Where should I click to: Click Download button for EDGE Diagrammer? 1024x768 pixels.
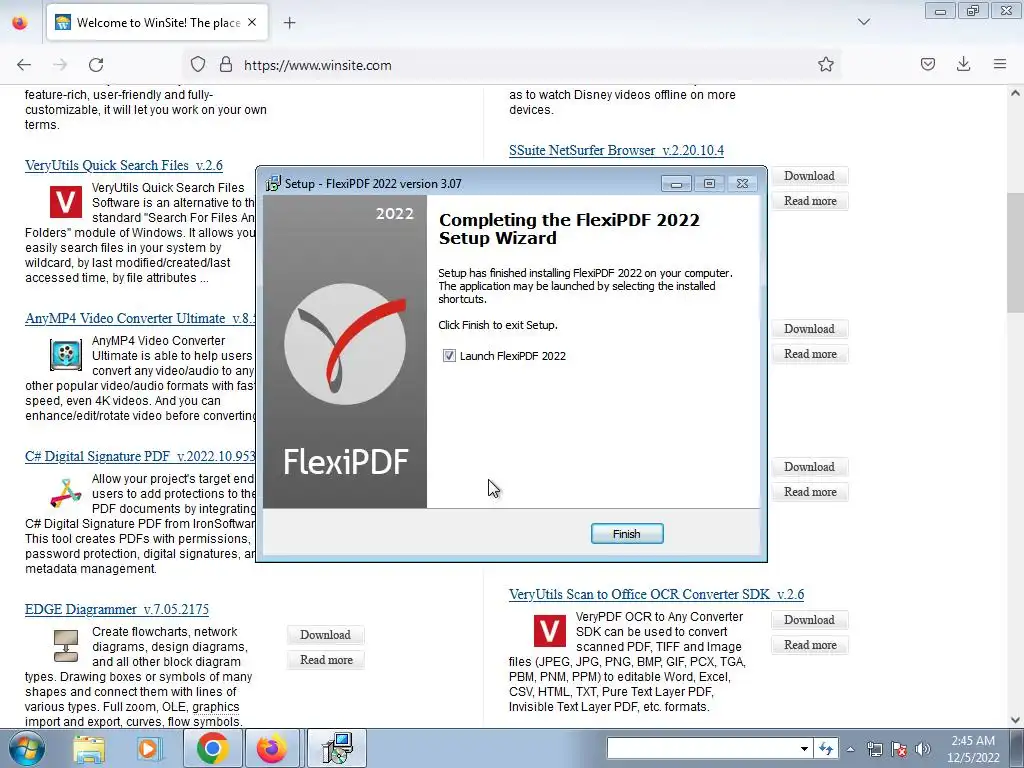click(x=325, y=635)
